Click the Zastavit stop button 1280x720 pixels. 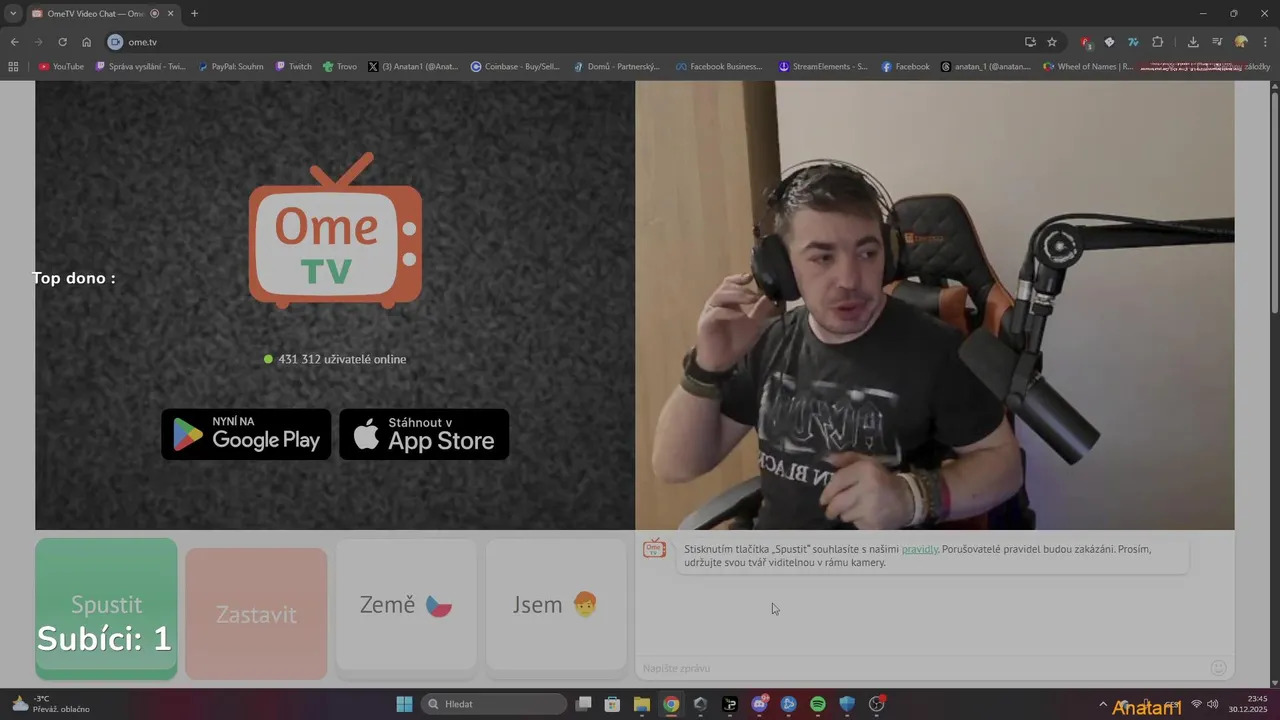tap(256, 614)
